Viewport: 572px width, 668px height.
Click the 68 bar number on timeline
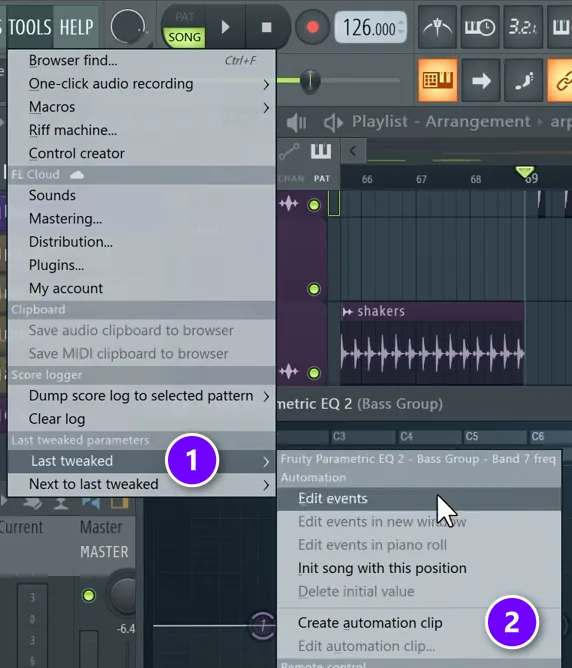[476, 179]
